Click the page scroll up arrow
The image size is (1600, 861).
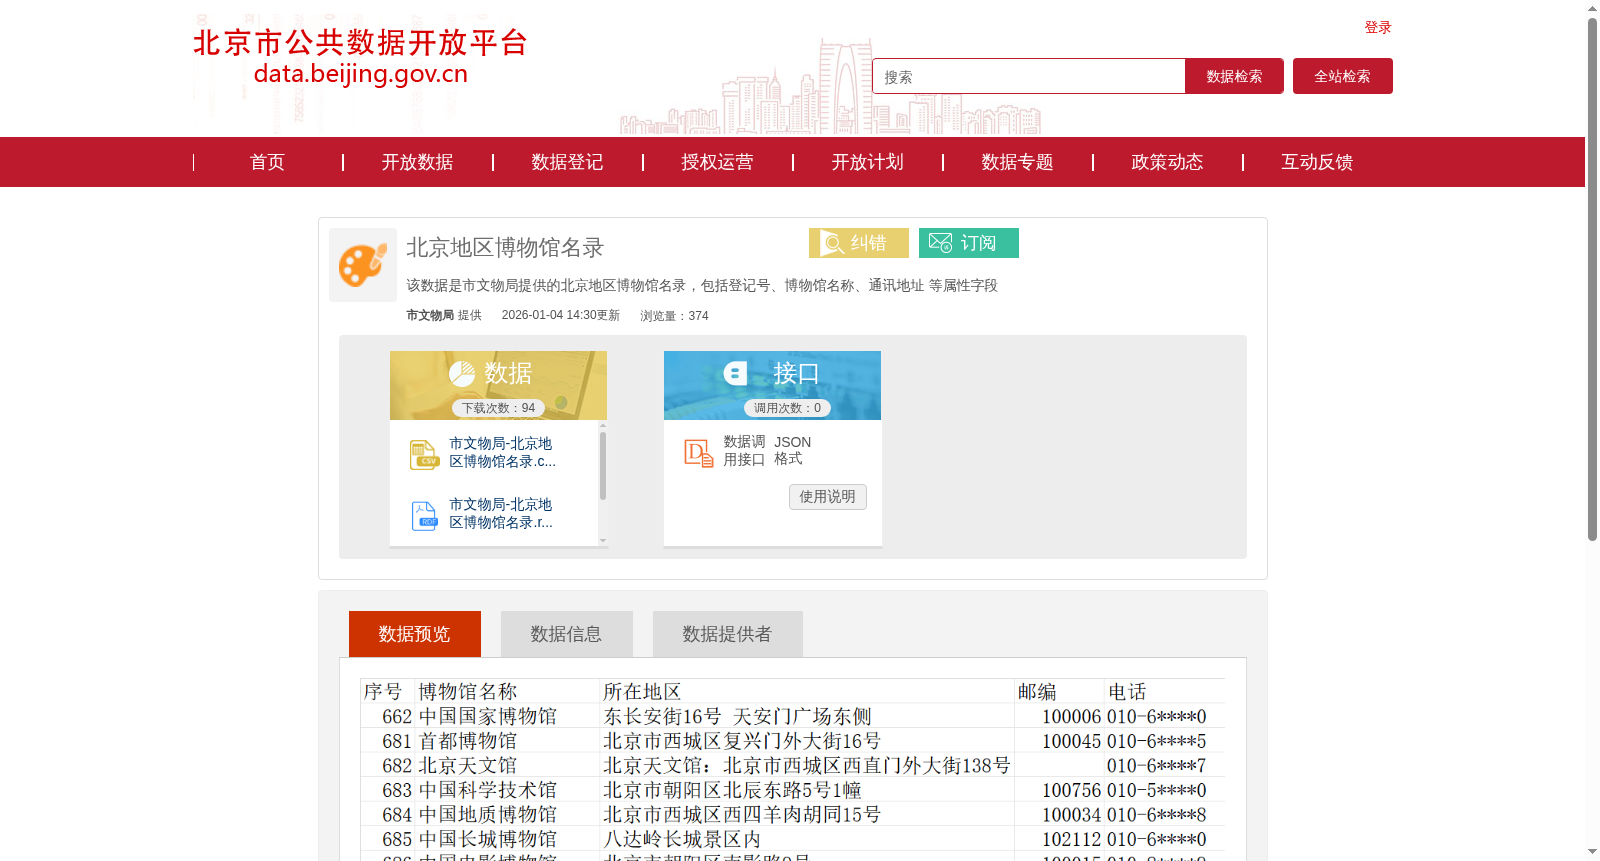1592,8
